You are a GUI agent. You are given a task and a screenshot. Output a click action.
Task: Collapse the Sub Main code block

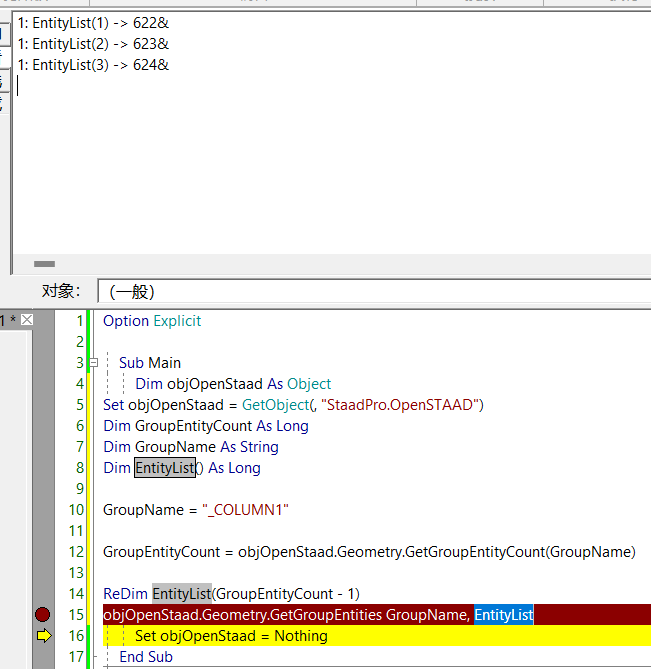[93, 363]
